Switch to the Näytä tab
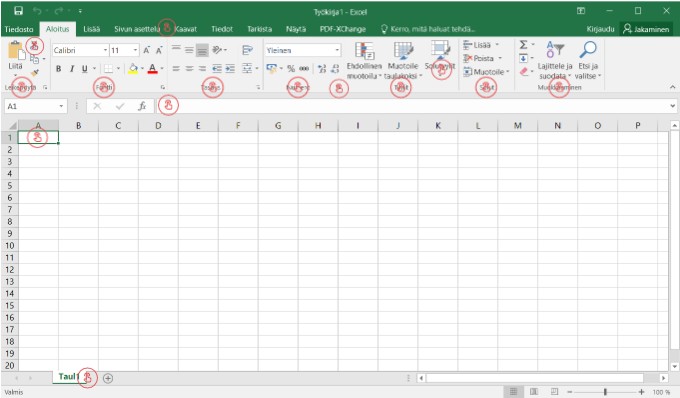 tap(296, 29)
